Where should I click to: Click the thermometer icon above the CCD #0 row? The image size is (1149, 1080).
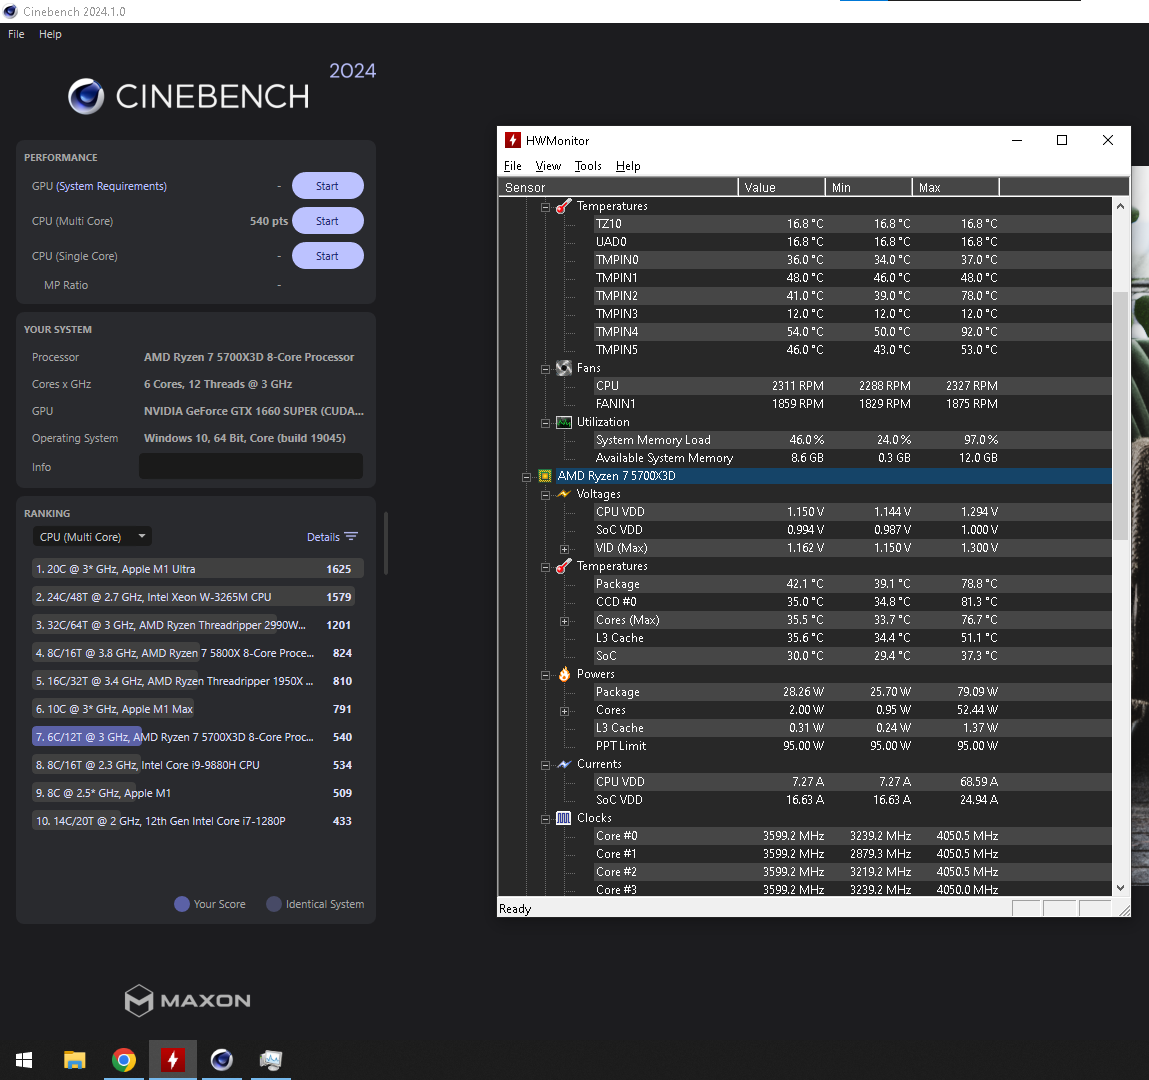564,566
